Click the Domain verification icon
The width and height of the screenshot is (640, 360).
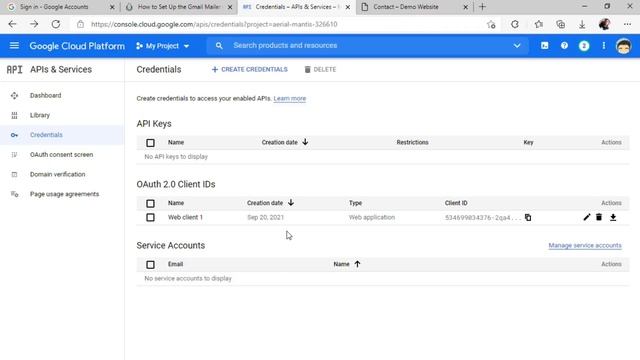14,174
